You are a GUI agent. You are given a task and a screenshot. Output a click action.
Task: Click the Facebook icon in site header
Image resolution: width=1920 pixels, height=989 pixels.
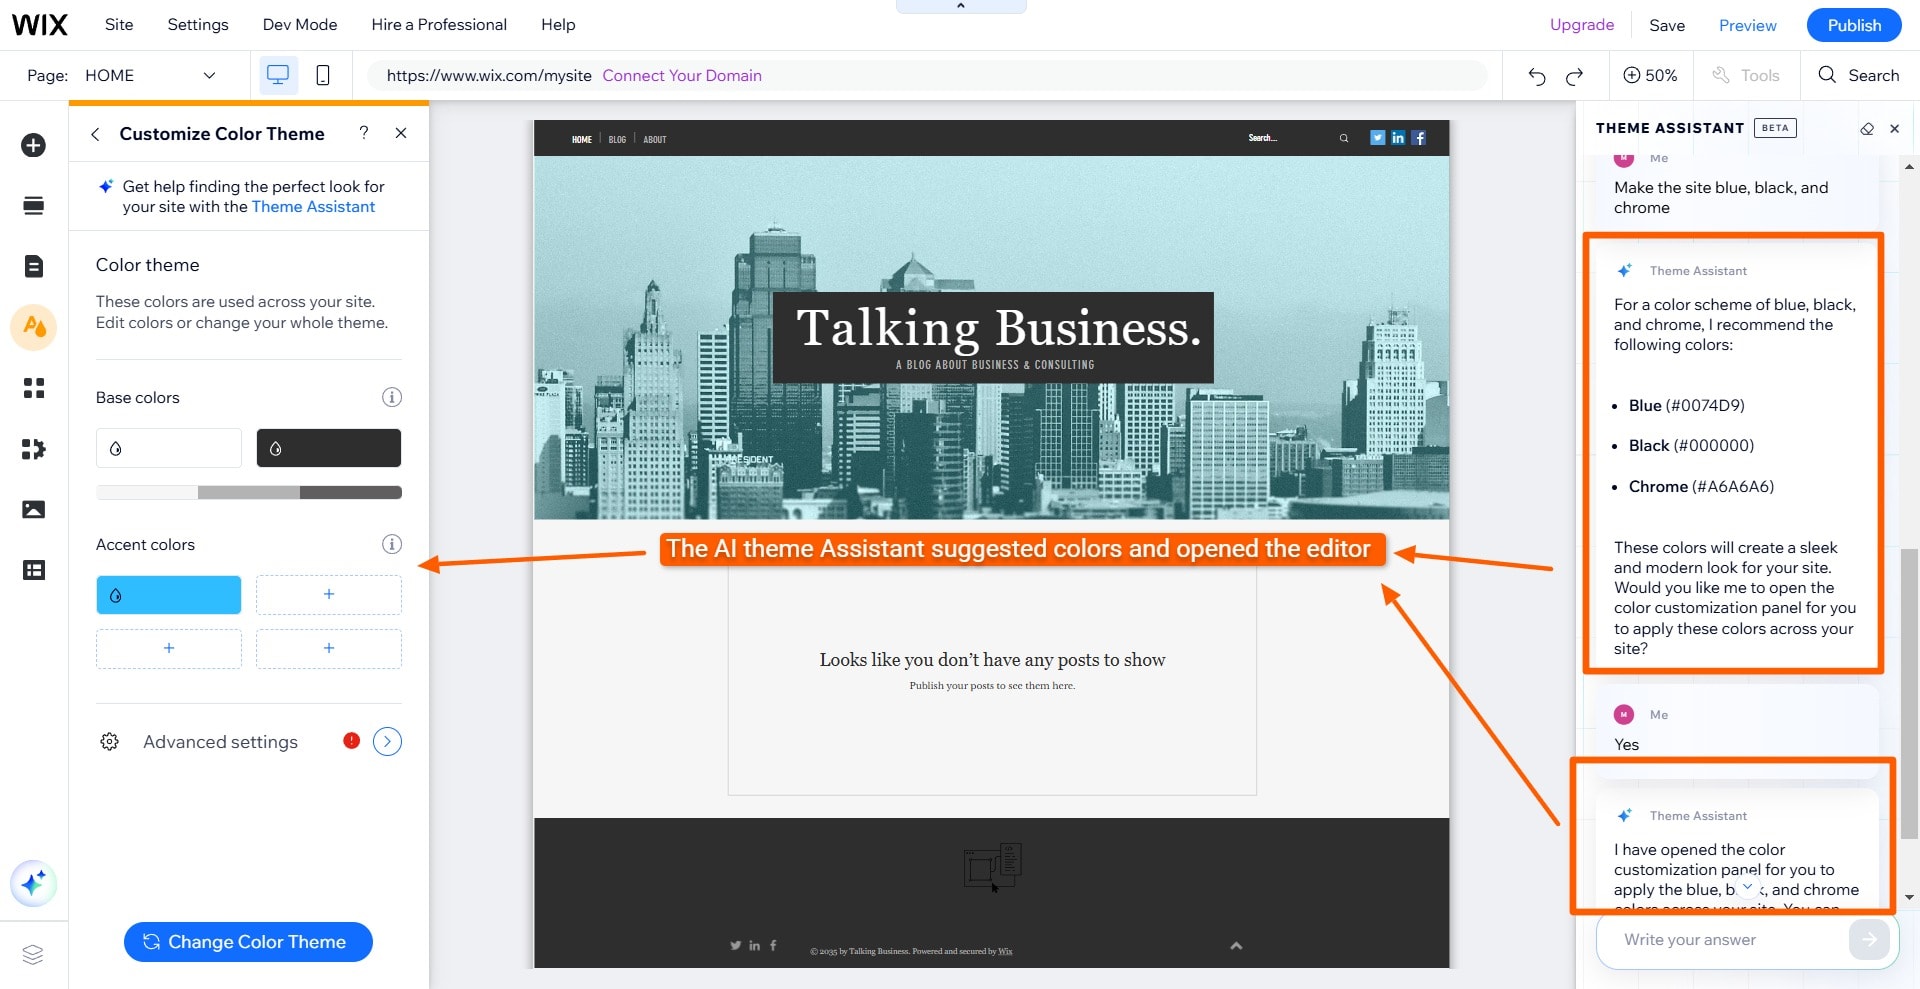pyautogui.click(x=1419, y=138)
